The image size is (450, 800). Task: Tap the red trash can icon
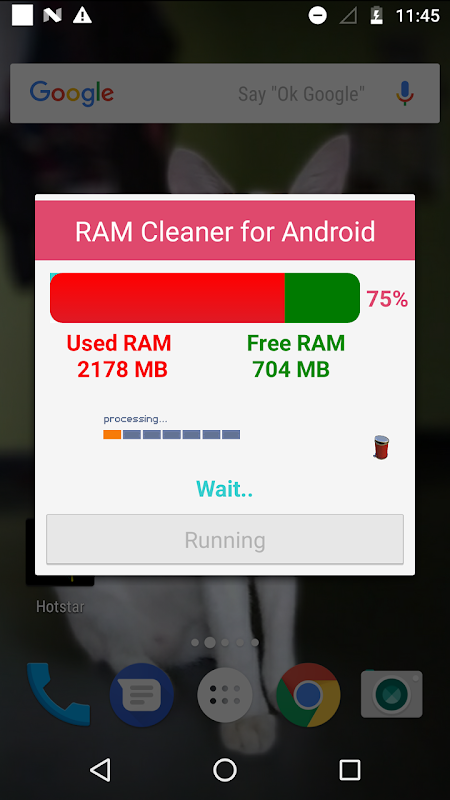pos(381,447)
